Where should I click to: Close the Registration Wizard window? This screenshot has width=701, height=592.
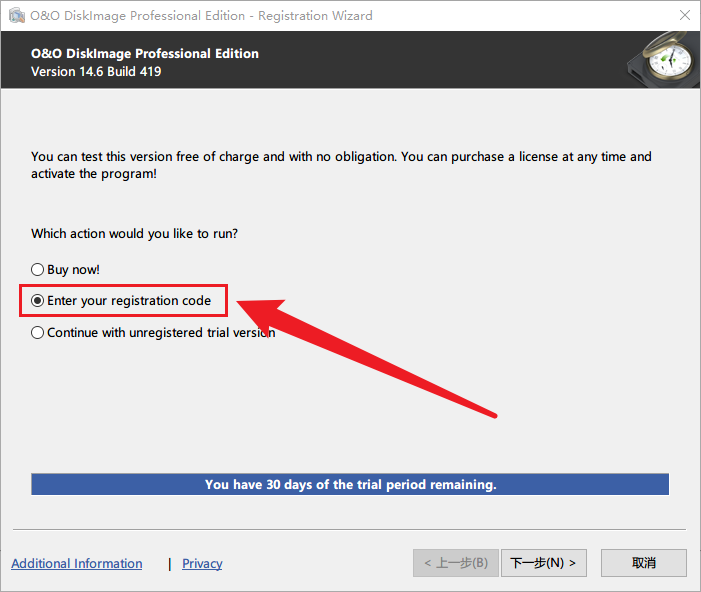click(684, 15)
